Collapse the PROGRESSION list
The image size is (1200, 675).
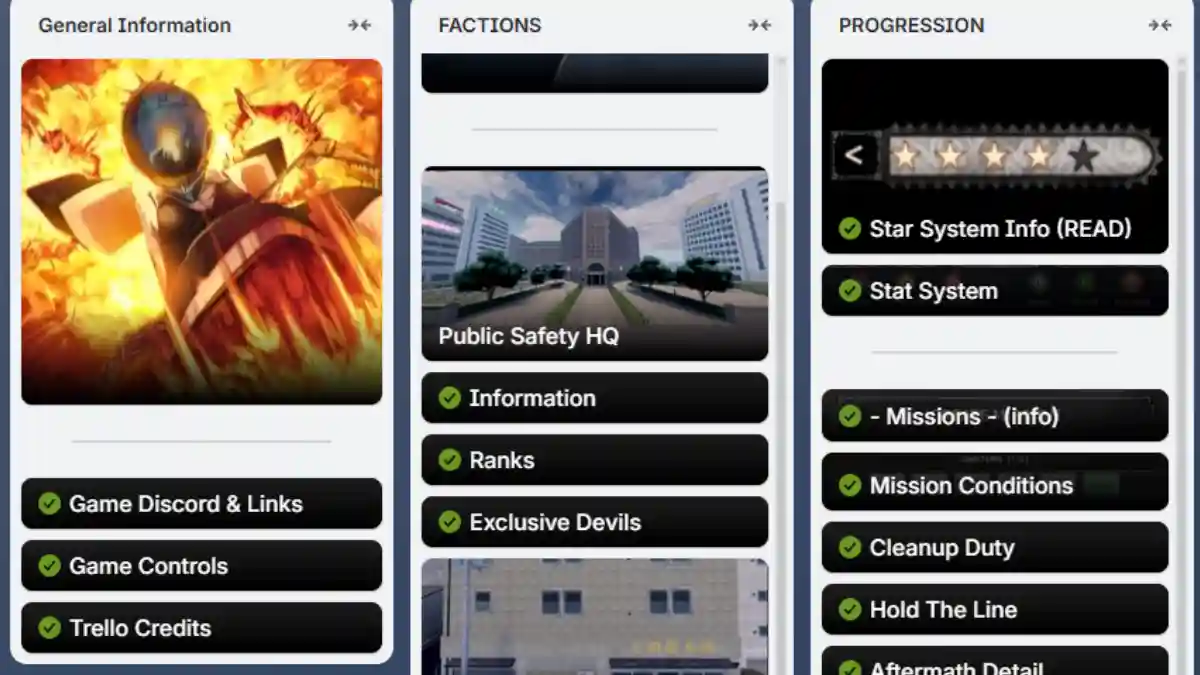(1160, 25)
